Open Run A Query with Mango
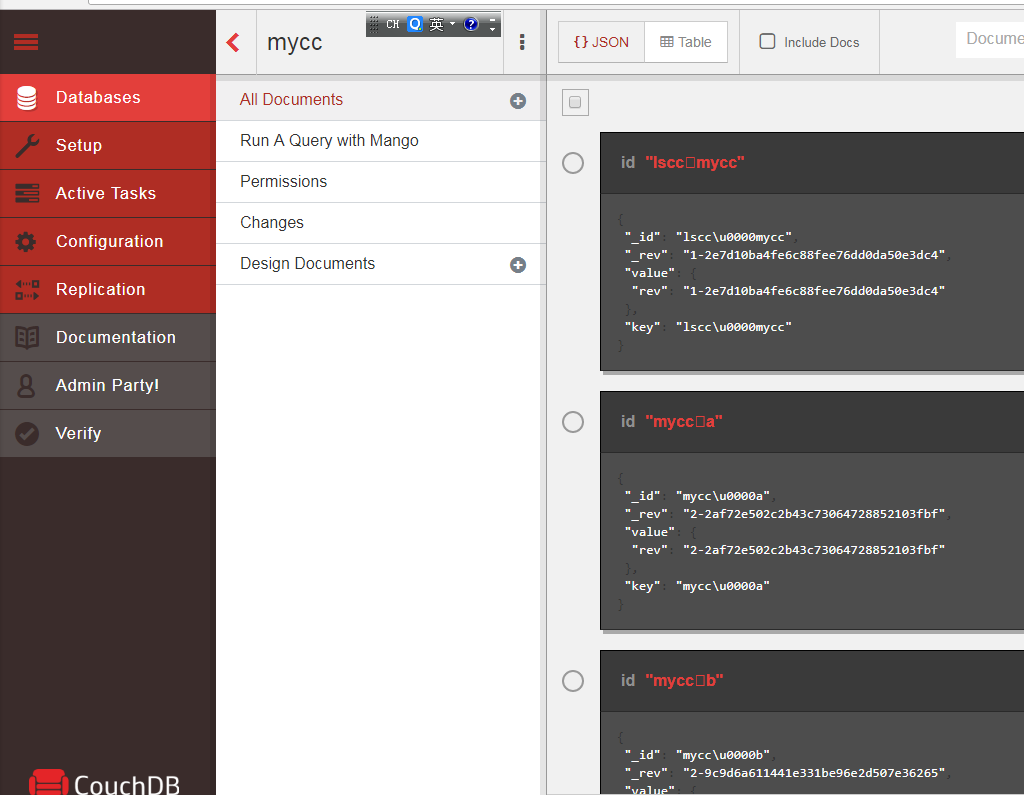The image size is (1024, 795). (x=380, y=141)
